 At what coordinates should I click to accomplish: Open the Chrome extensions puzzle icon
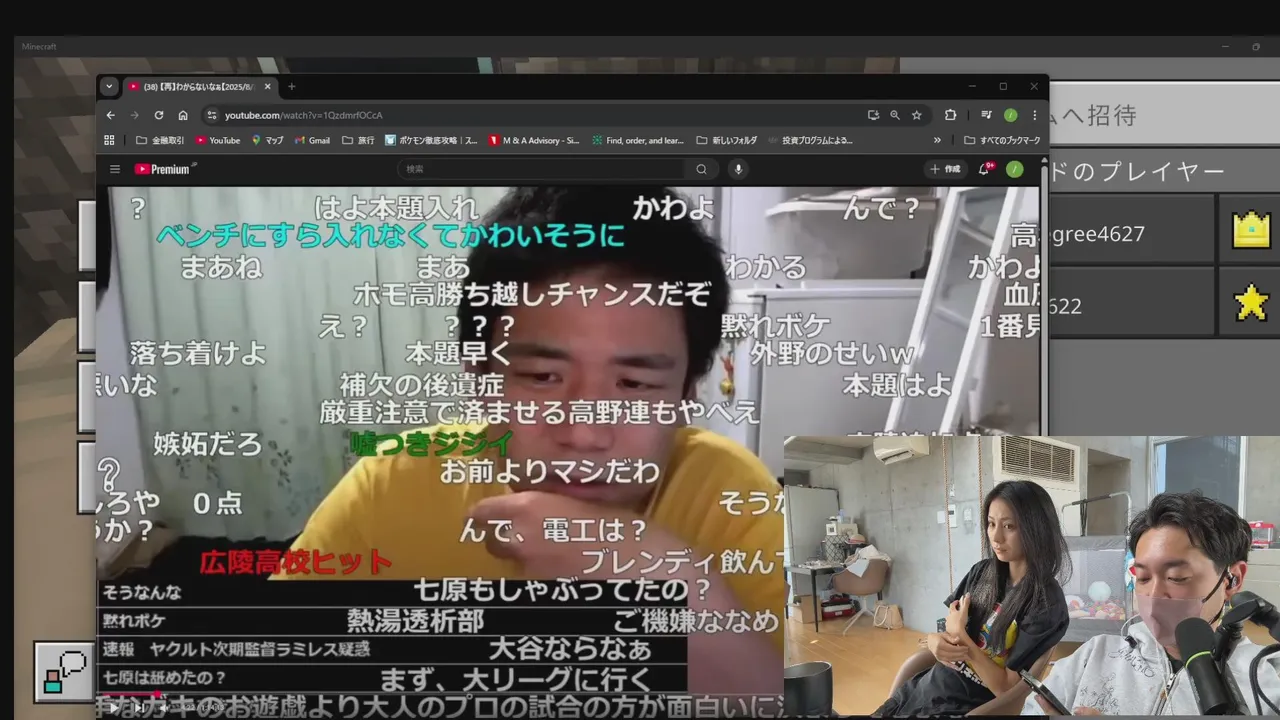[950, 115]
